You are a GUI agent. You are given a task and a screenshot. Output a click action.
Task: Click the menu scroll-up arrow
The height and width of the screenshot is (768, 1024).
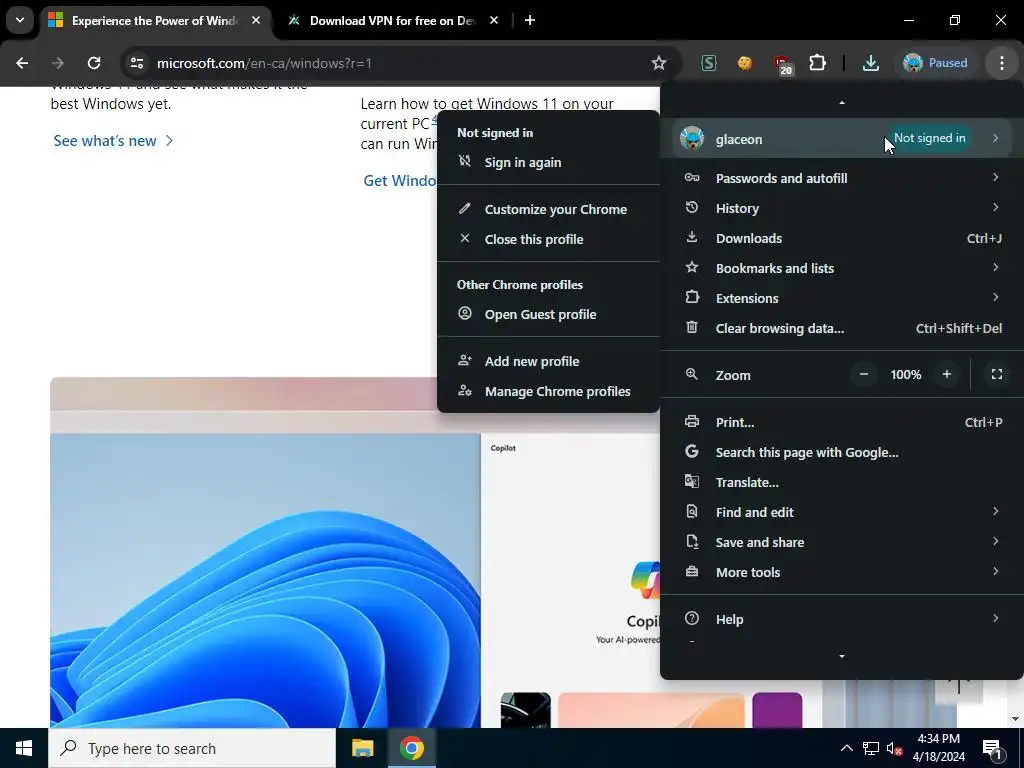(842, 103)
